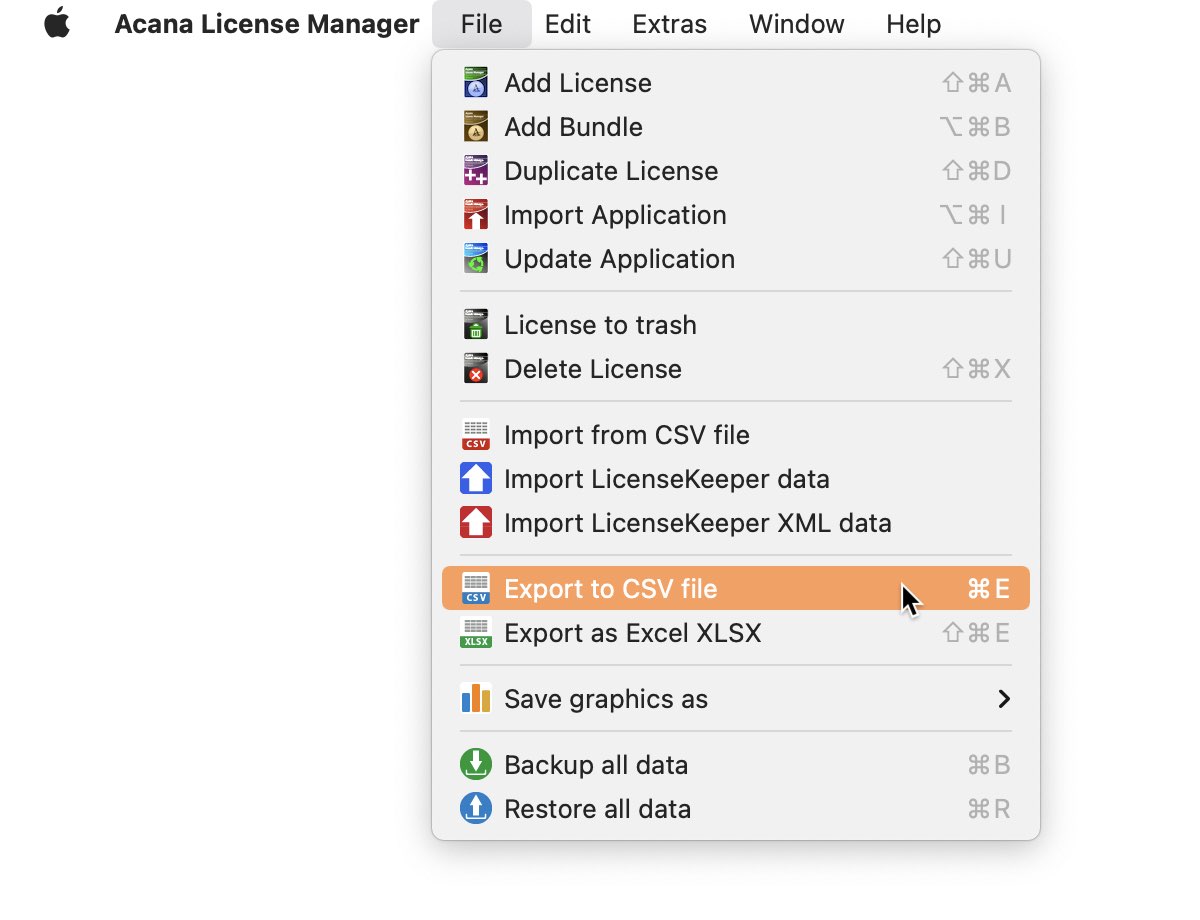
Task: Click the Import Application icon
Action: click(476, 215)
